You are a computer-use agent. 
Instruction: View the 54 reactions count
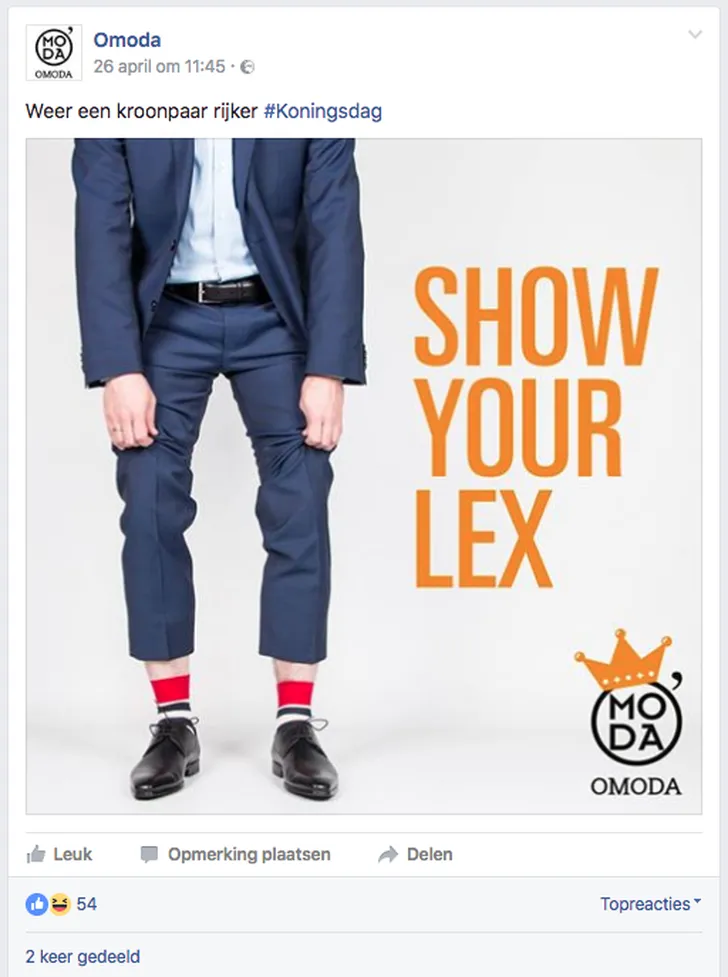coord(87,904)
